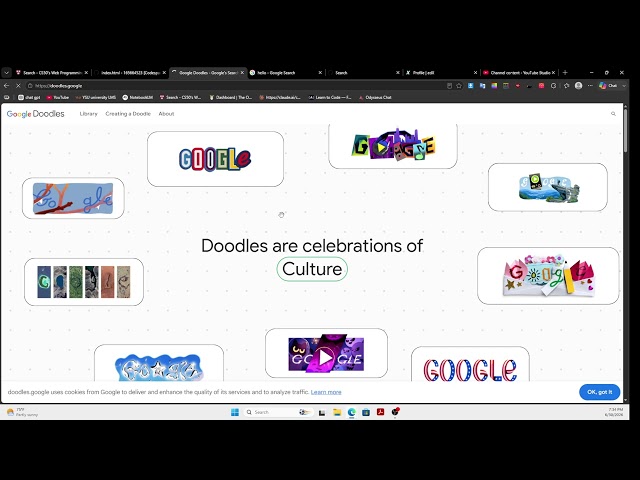Click the OK, got it button

[x=599, y=392]
